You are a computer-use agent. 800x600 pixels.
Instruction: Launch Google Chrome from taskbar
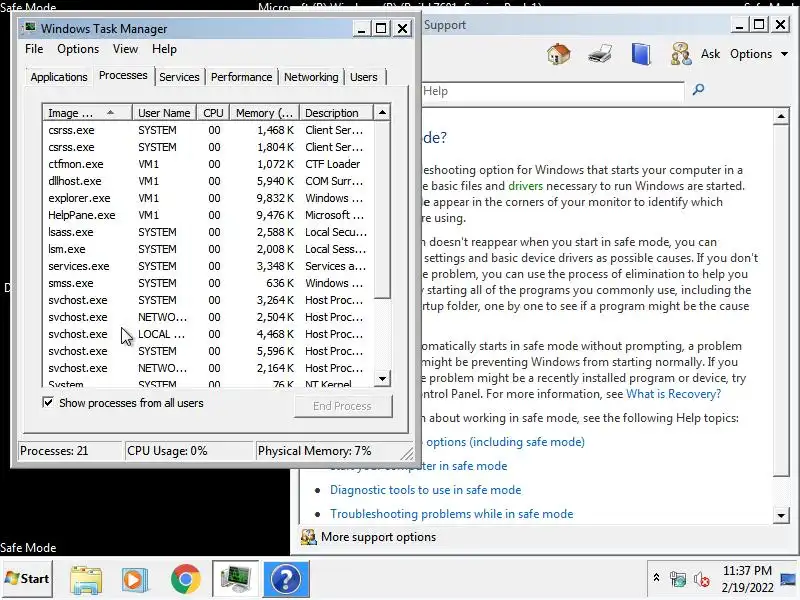pyautogui.click(x=186, y=579)
